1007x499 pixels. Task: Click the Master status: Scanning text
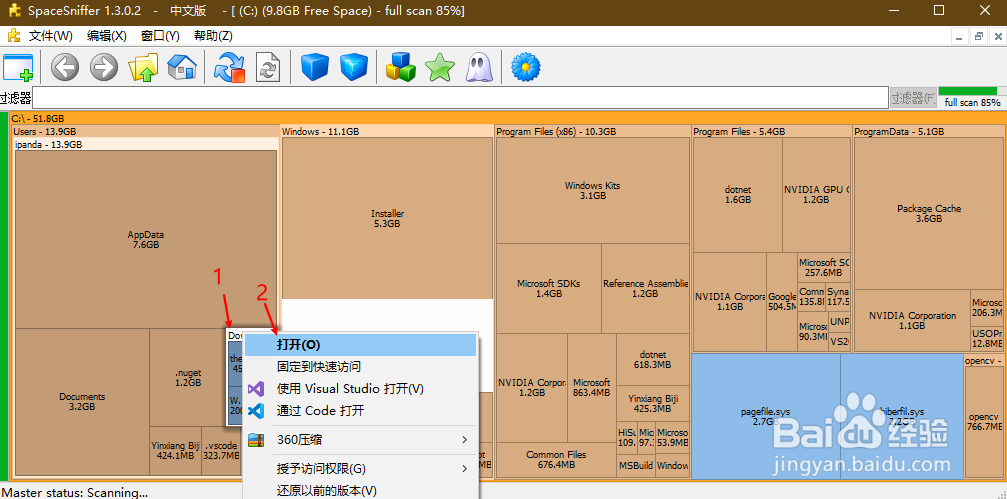[x=74, y=493]
